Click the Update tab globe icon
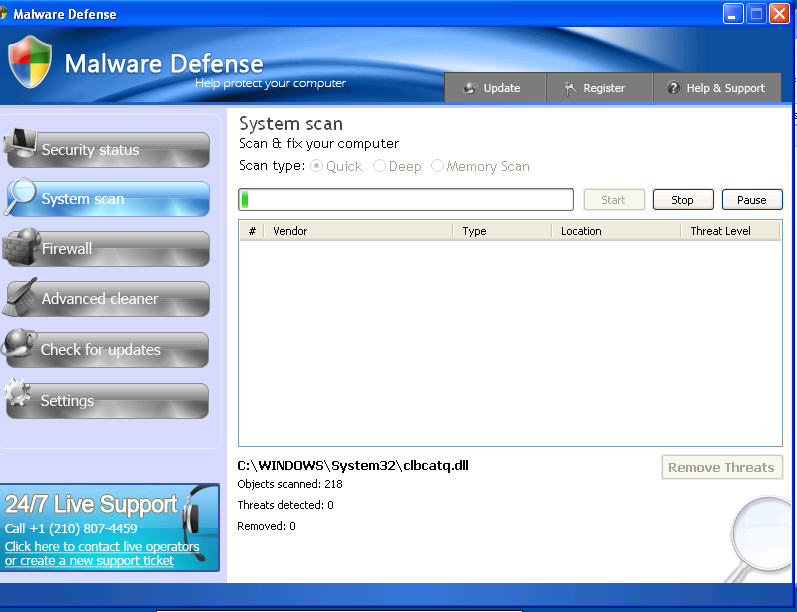 pos(470,88)
